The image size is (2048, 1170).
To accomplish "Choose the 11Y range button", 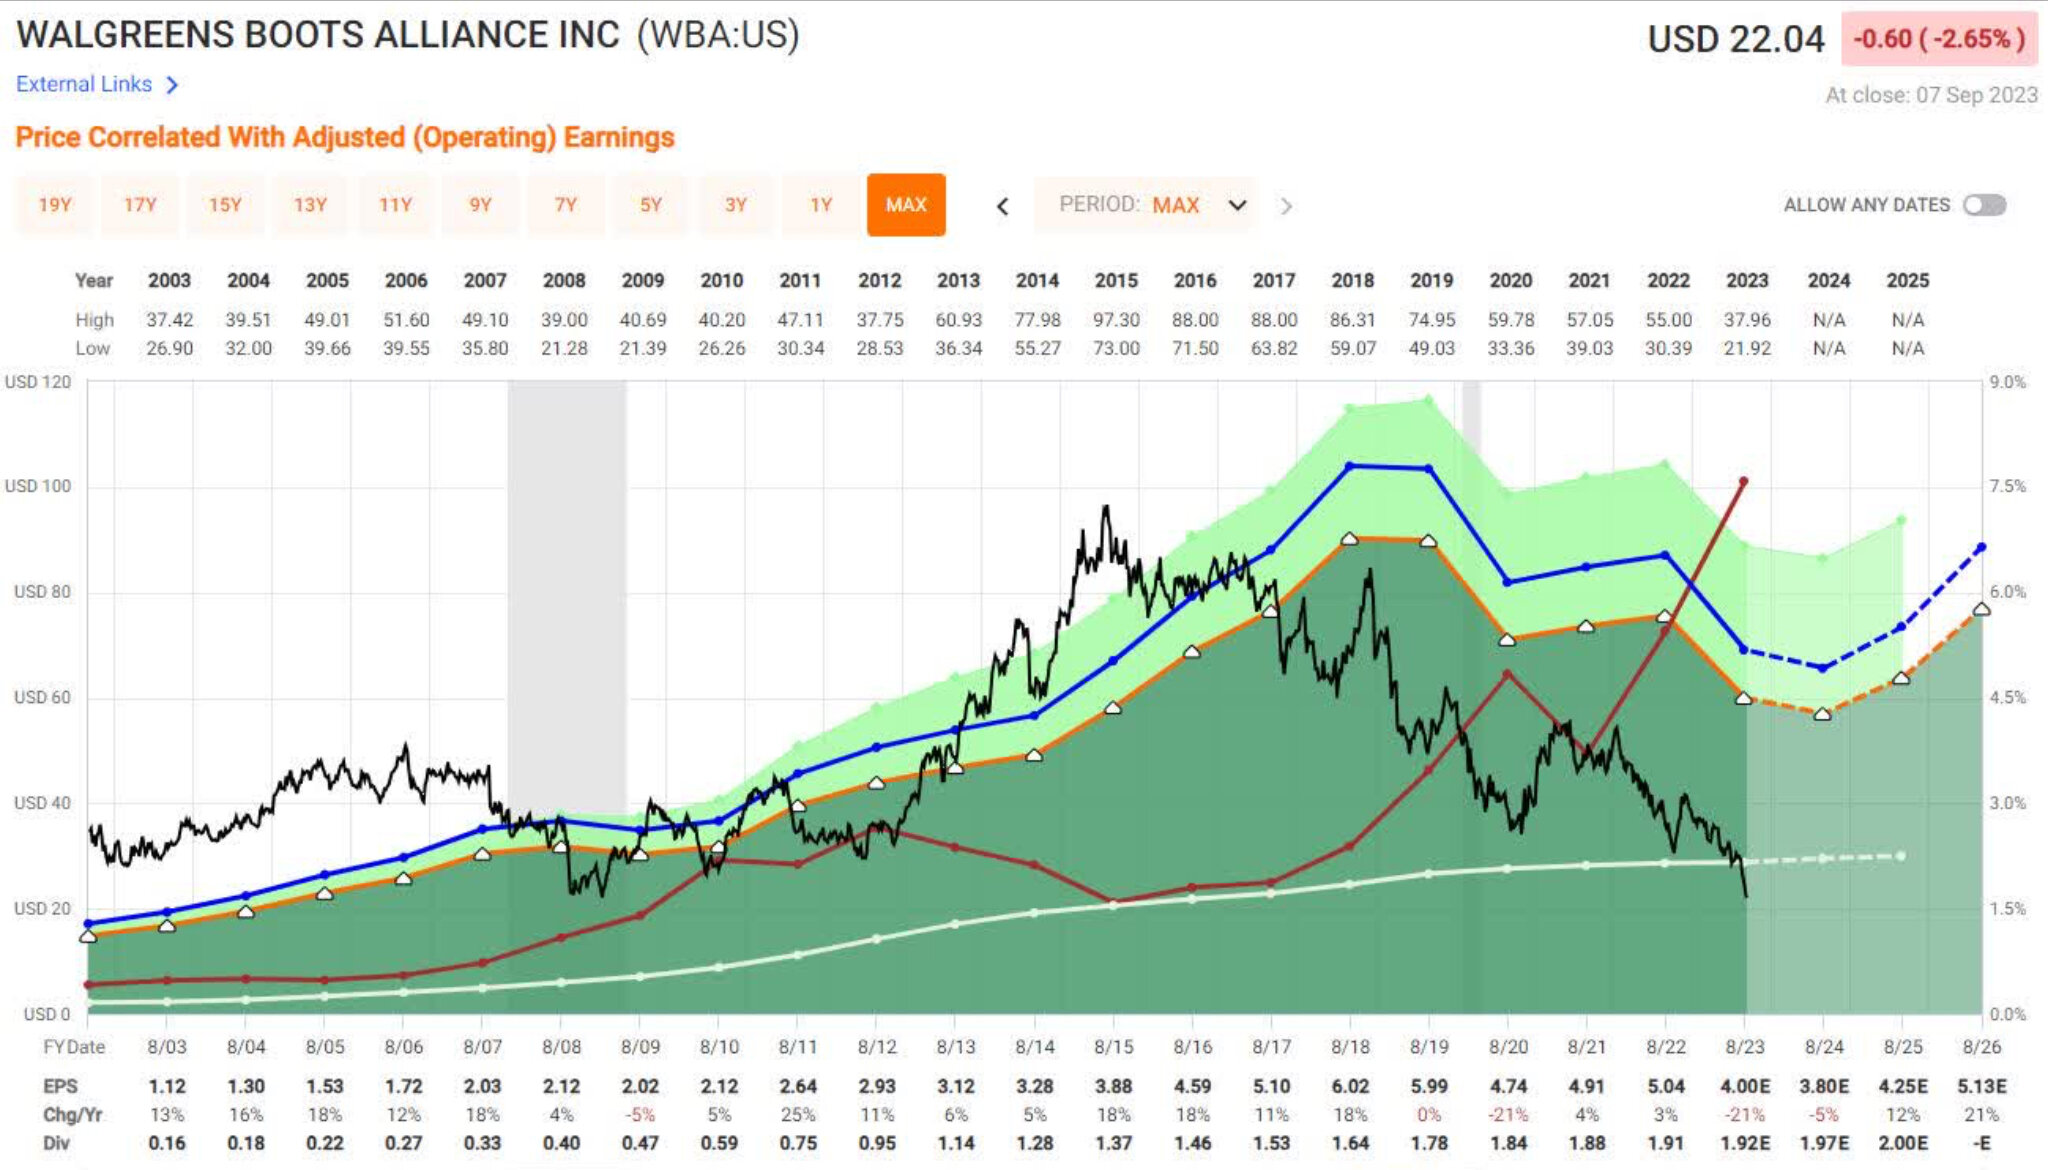I will tap(395, 205).
